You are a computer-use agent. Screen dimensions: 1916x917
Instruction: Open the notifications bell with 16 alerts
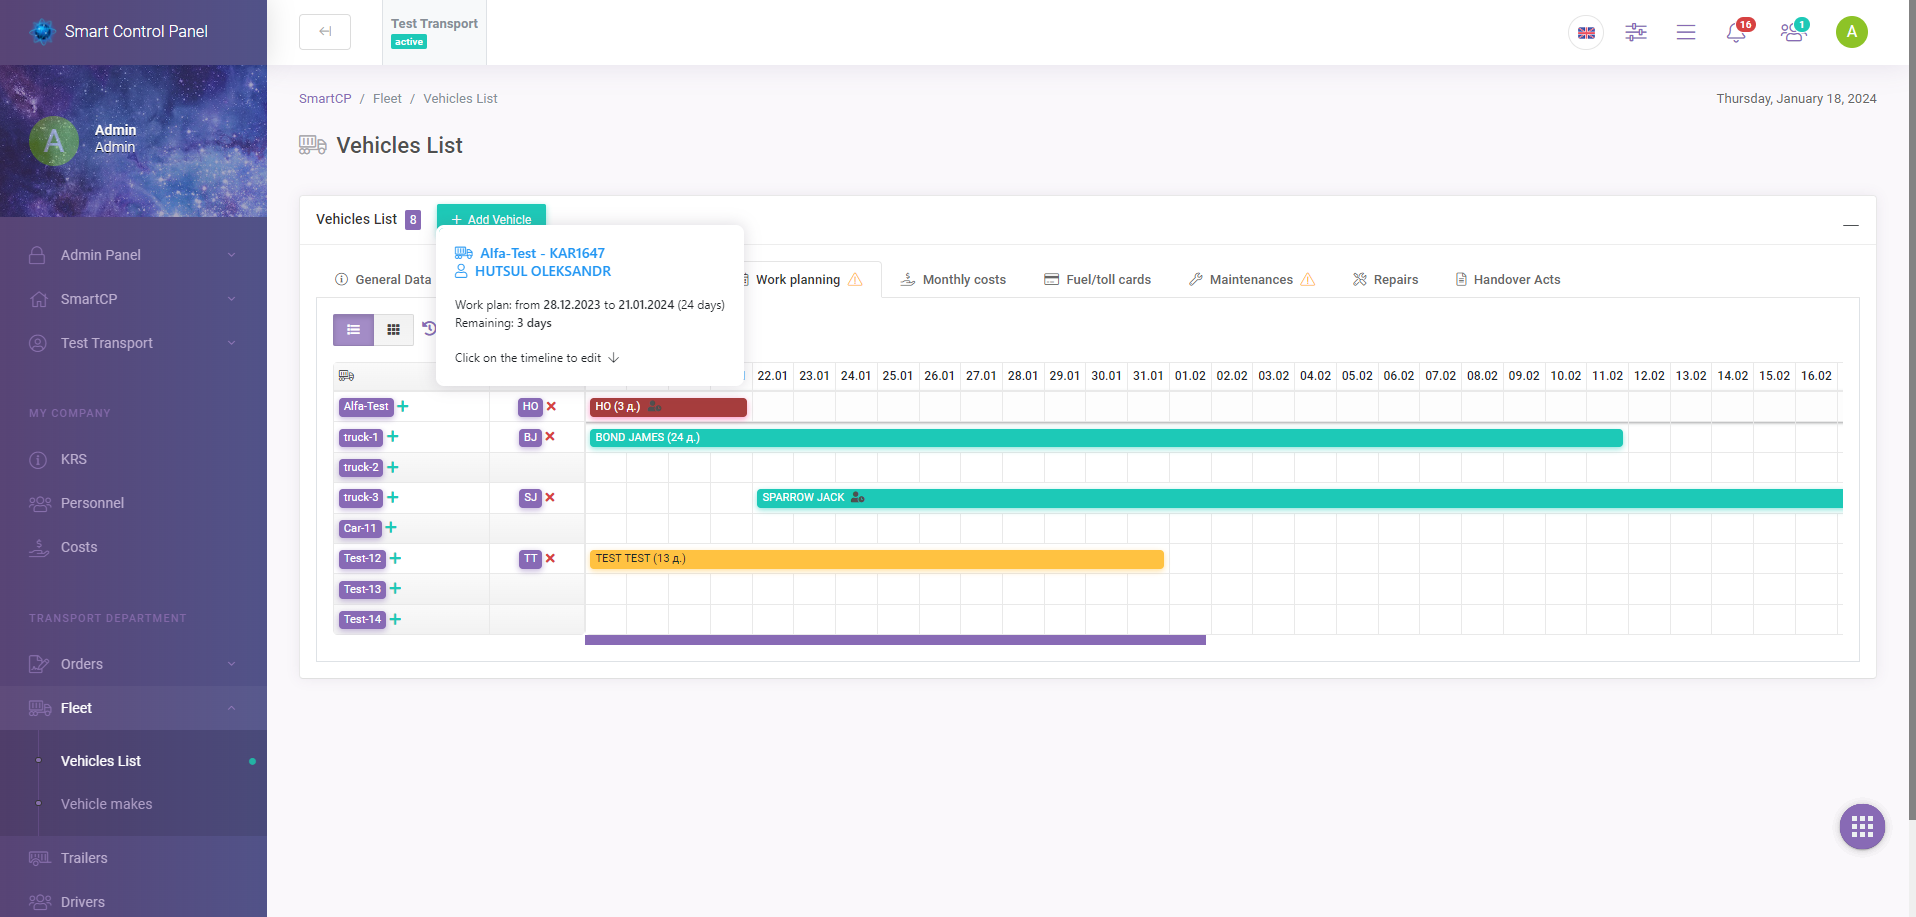tap(1737, 32)
